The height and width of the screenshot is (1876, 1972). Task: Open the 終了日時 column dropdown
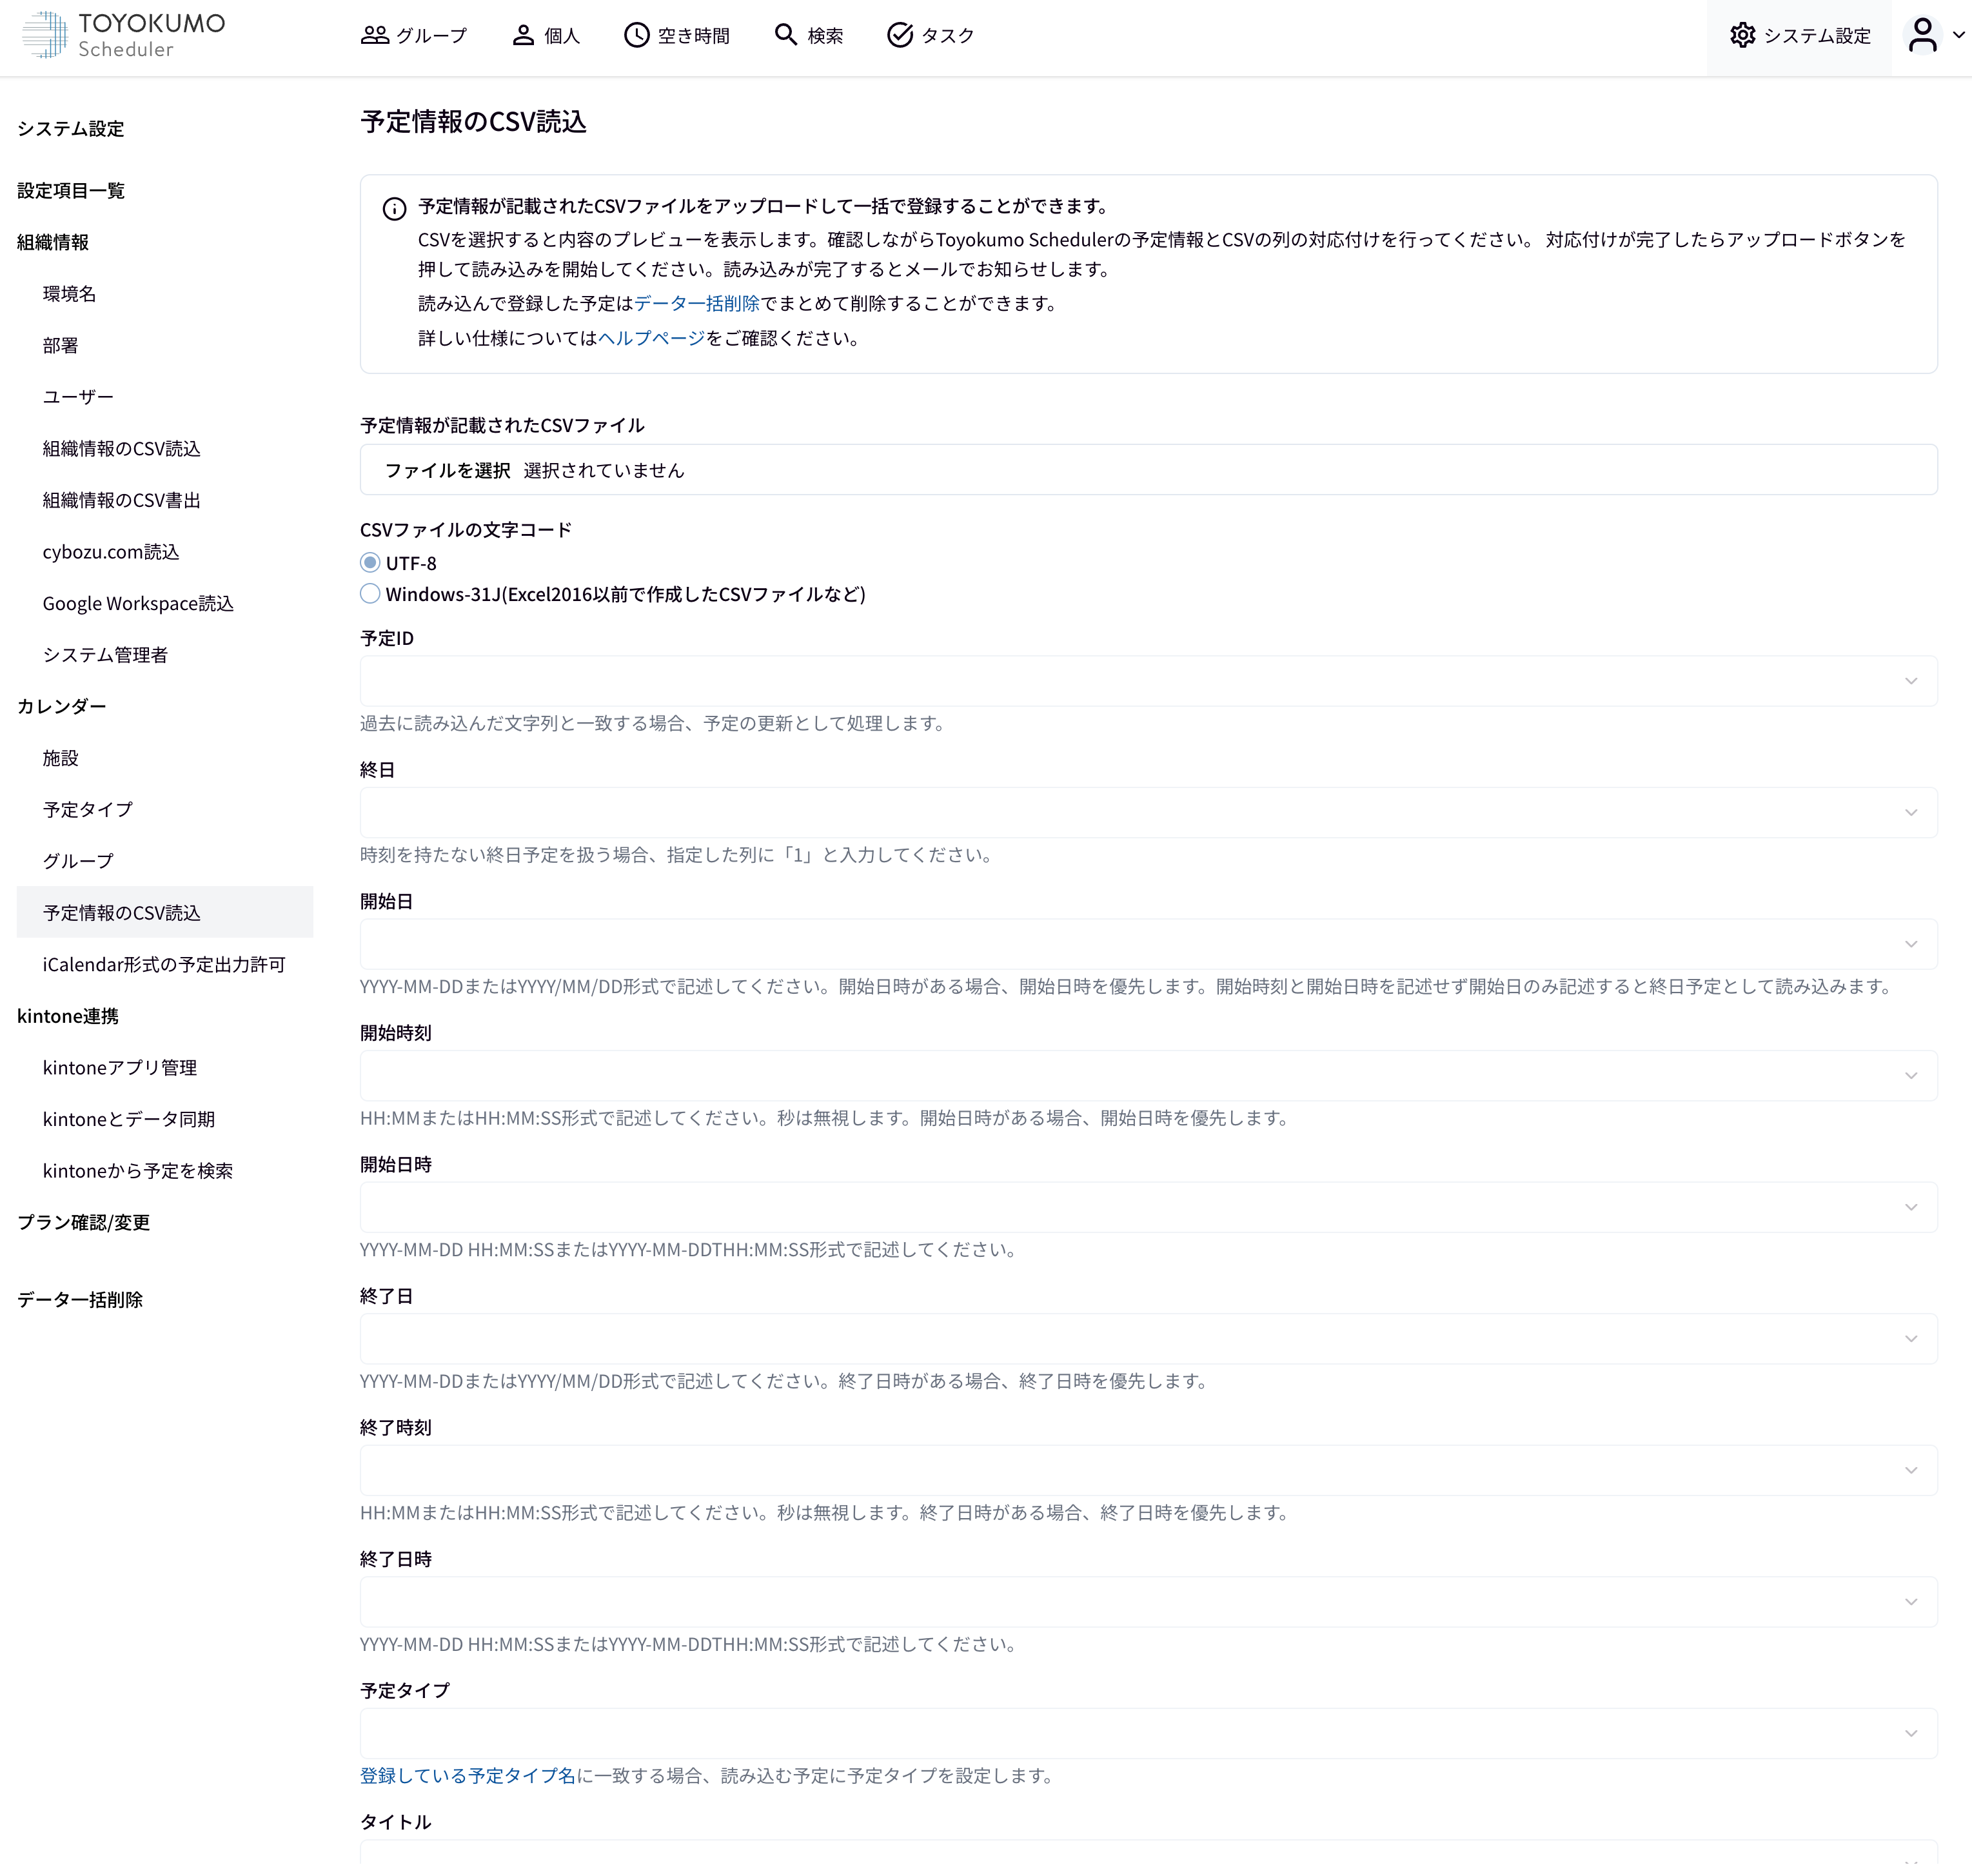[x=1148, y=1602]
